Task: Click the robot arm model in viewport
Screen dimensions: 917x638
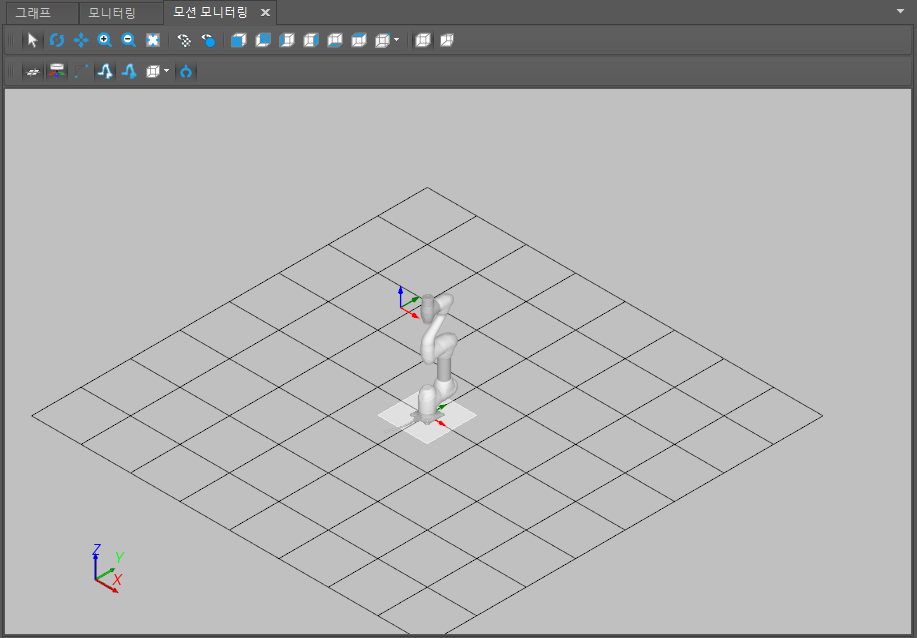Action: pos(437,350)
